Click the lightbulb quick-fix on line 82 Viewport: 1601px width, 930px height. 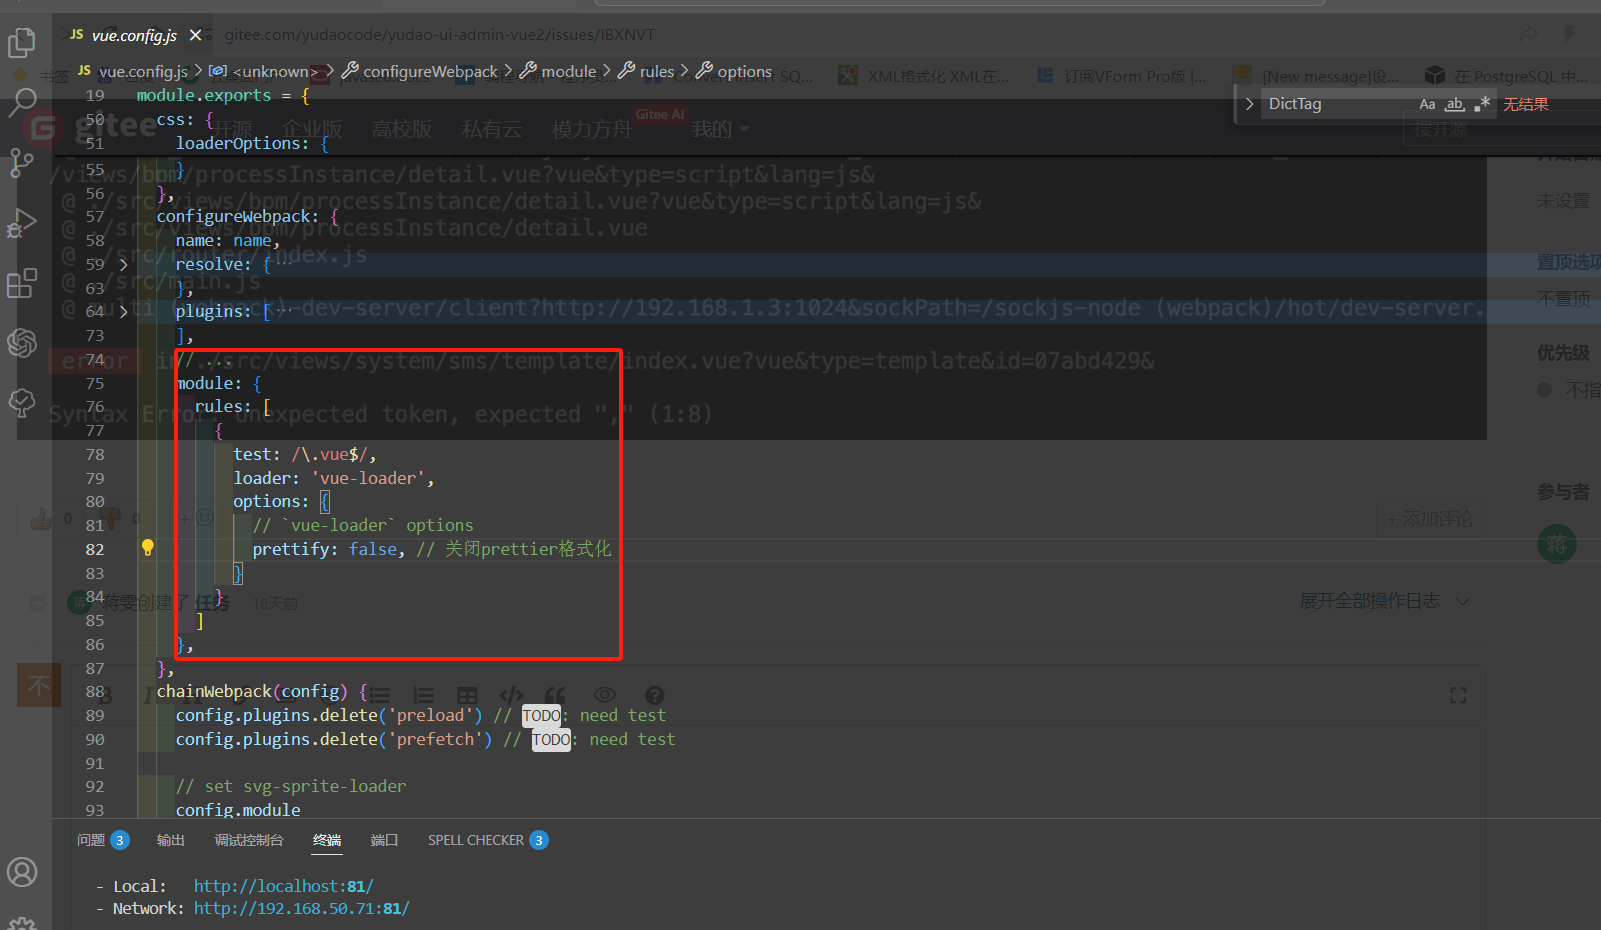(147, 548)
